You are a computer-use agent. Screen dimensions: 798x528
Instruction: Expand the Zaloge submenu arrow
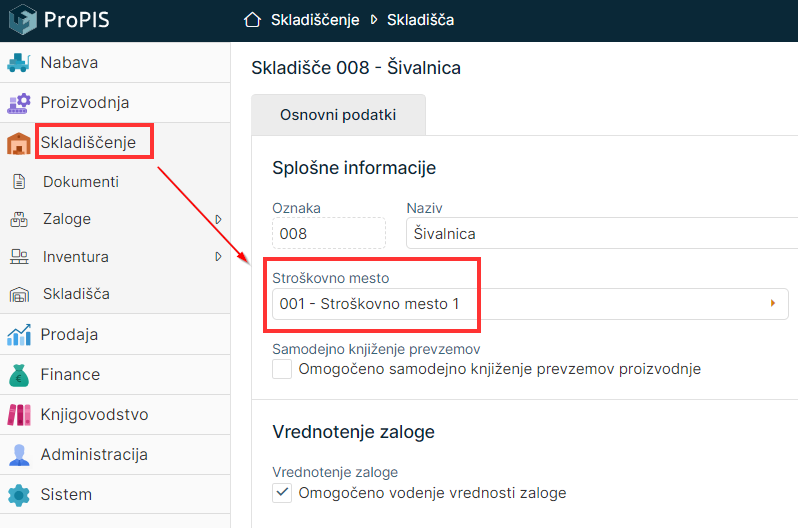218,219
